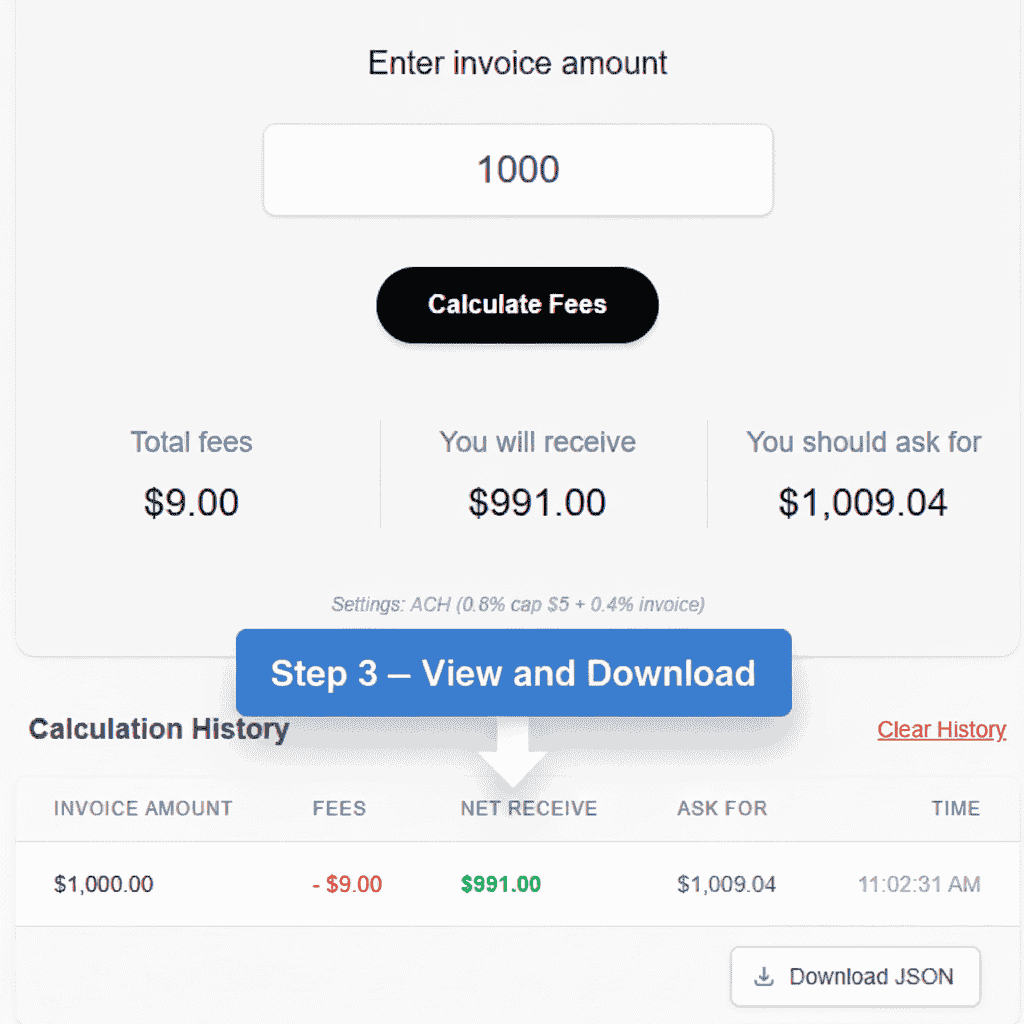This screenshot has height=1024, width=1024.
Task: Click the large $1,009.04 result value
Action: pyautogui.click(x=863, y=502)
